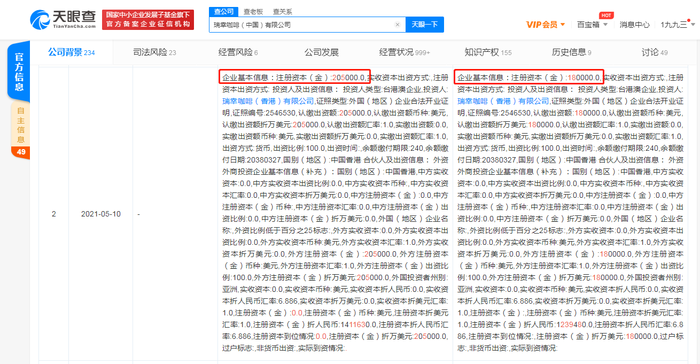Click the 天眼一下 search button
The image size is (700, 364).
point(425,25)
